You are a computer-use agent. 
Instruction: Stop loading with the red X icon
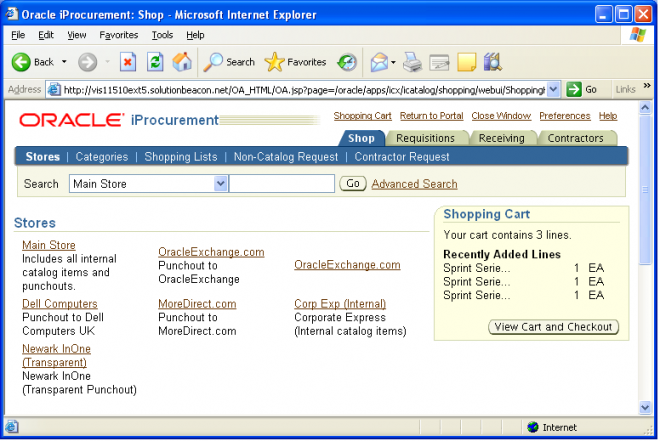click(x=128, y=62)
